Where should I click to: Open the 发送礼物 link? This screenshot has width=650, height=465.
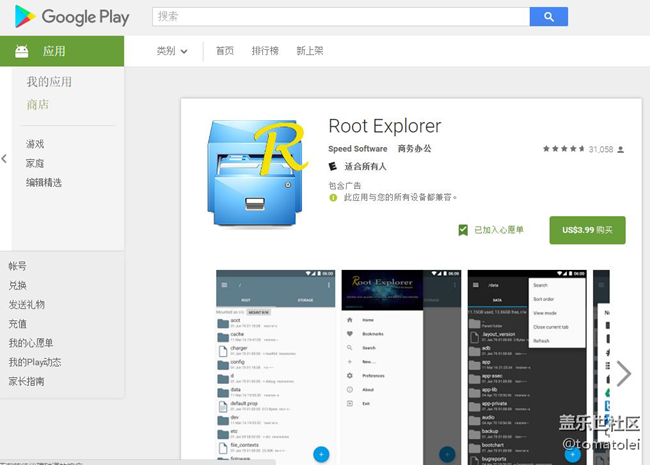tap(27, 305)
